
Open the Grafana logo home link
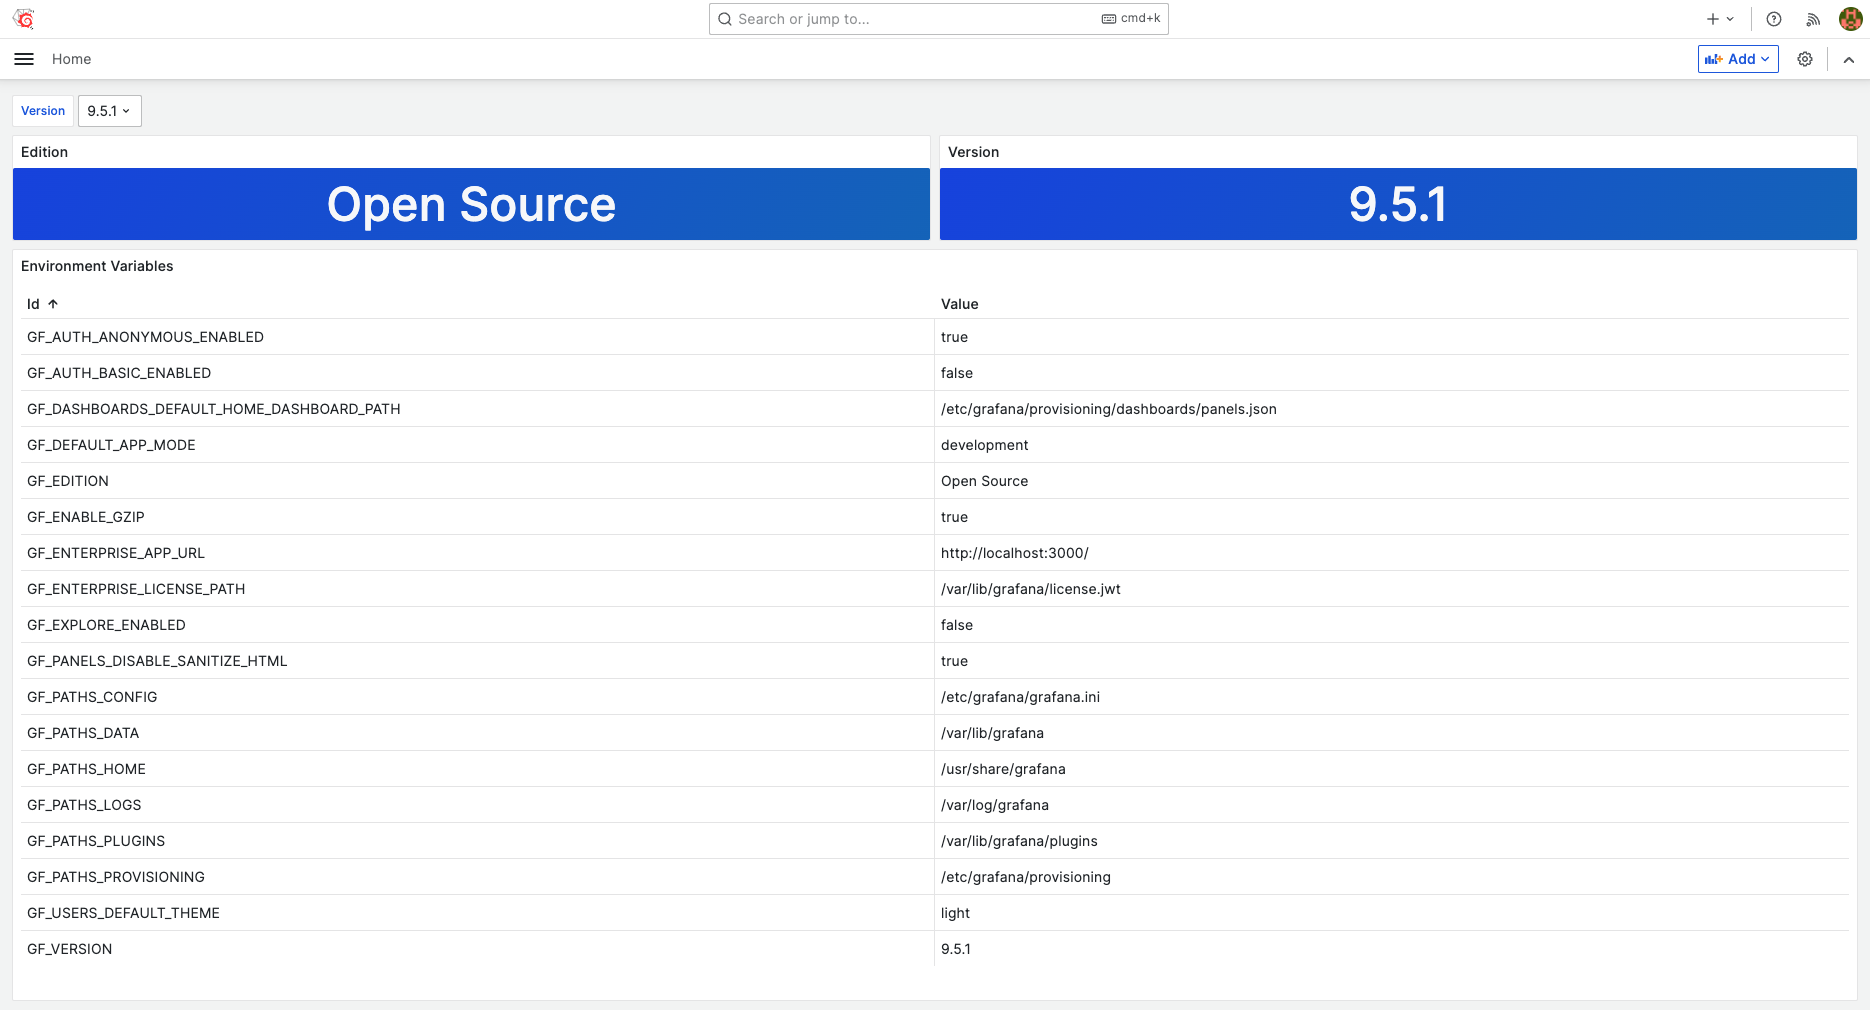[24, 19]
